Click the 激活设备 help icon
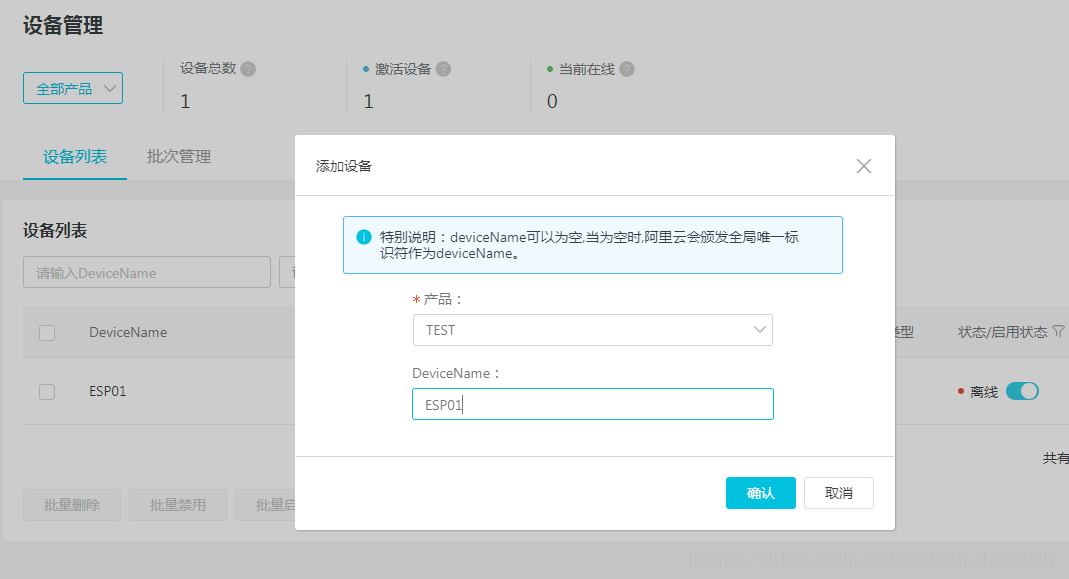1069x579 pixels. 443,68
